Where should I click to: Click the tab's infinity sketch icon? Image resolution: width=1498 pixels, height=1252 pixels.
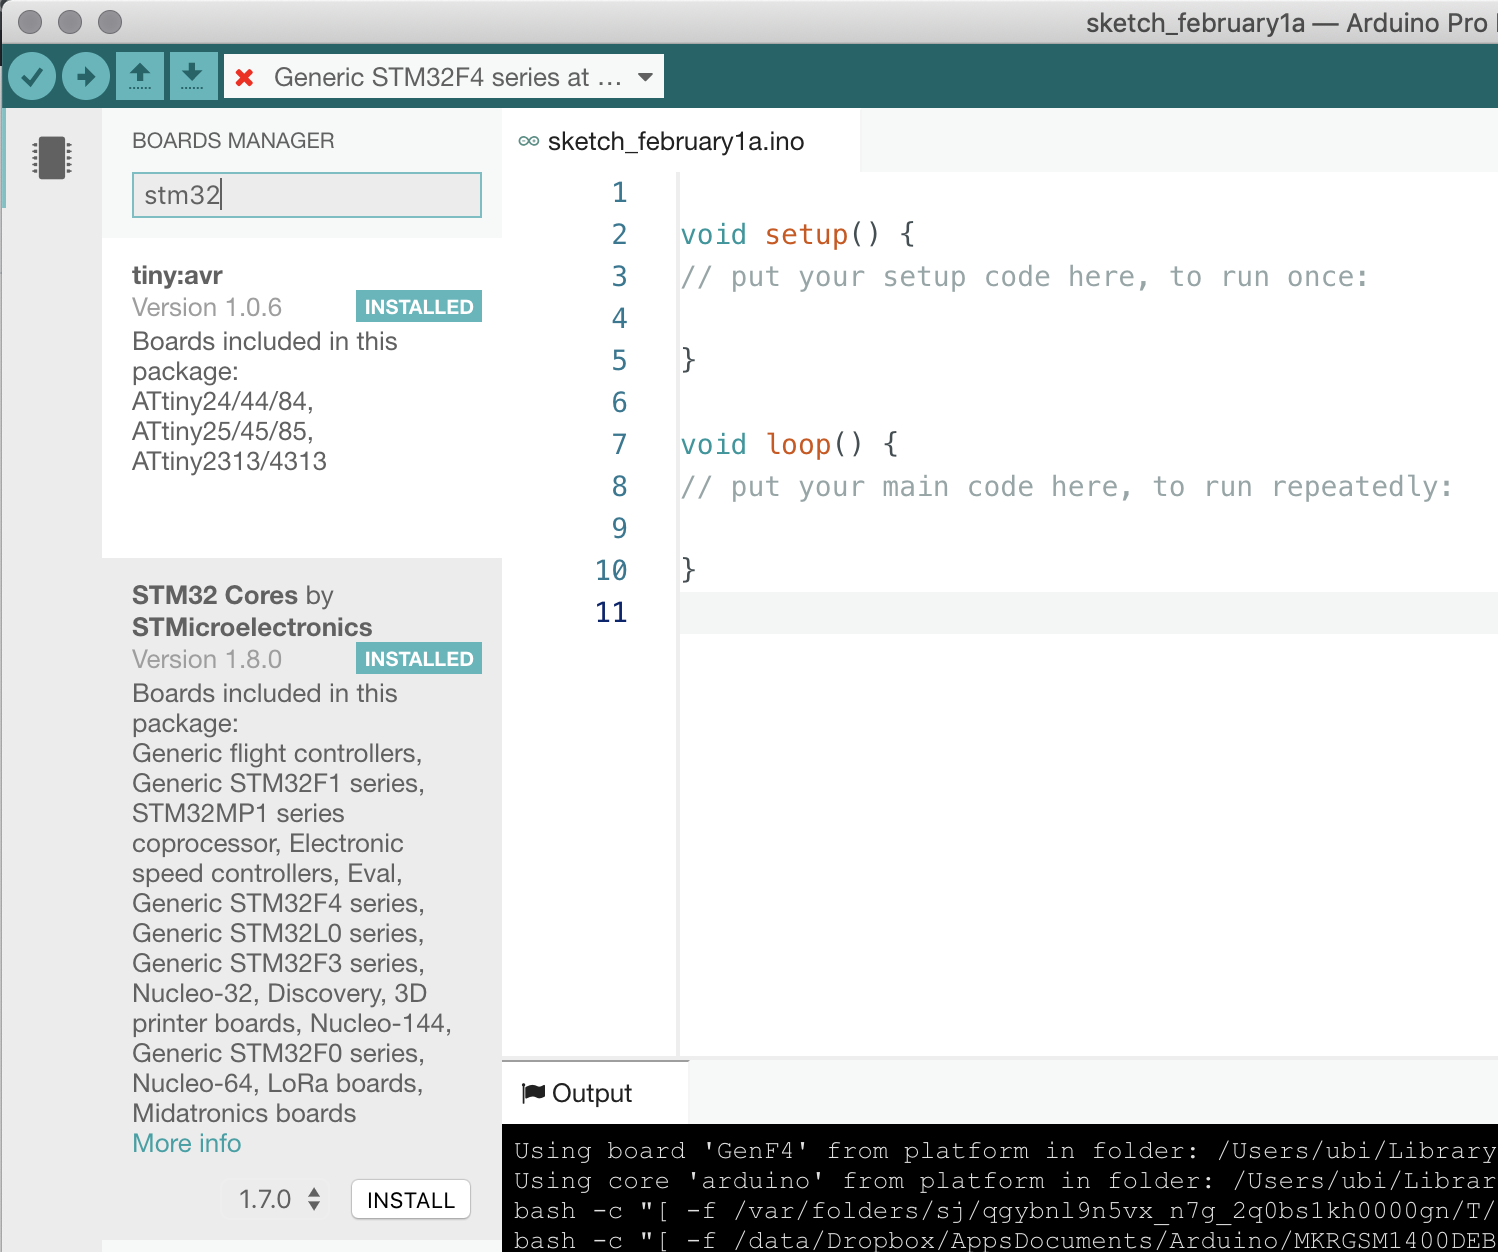click(x=529, y=141)
